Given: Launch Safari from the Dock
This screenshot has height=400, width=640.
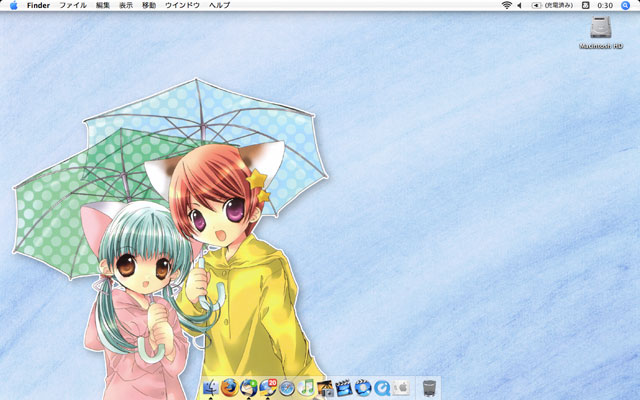Looking at the screenshot, I should click(287, 388).
